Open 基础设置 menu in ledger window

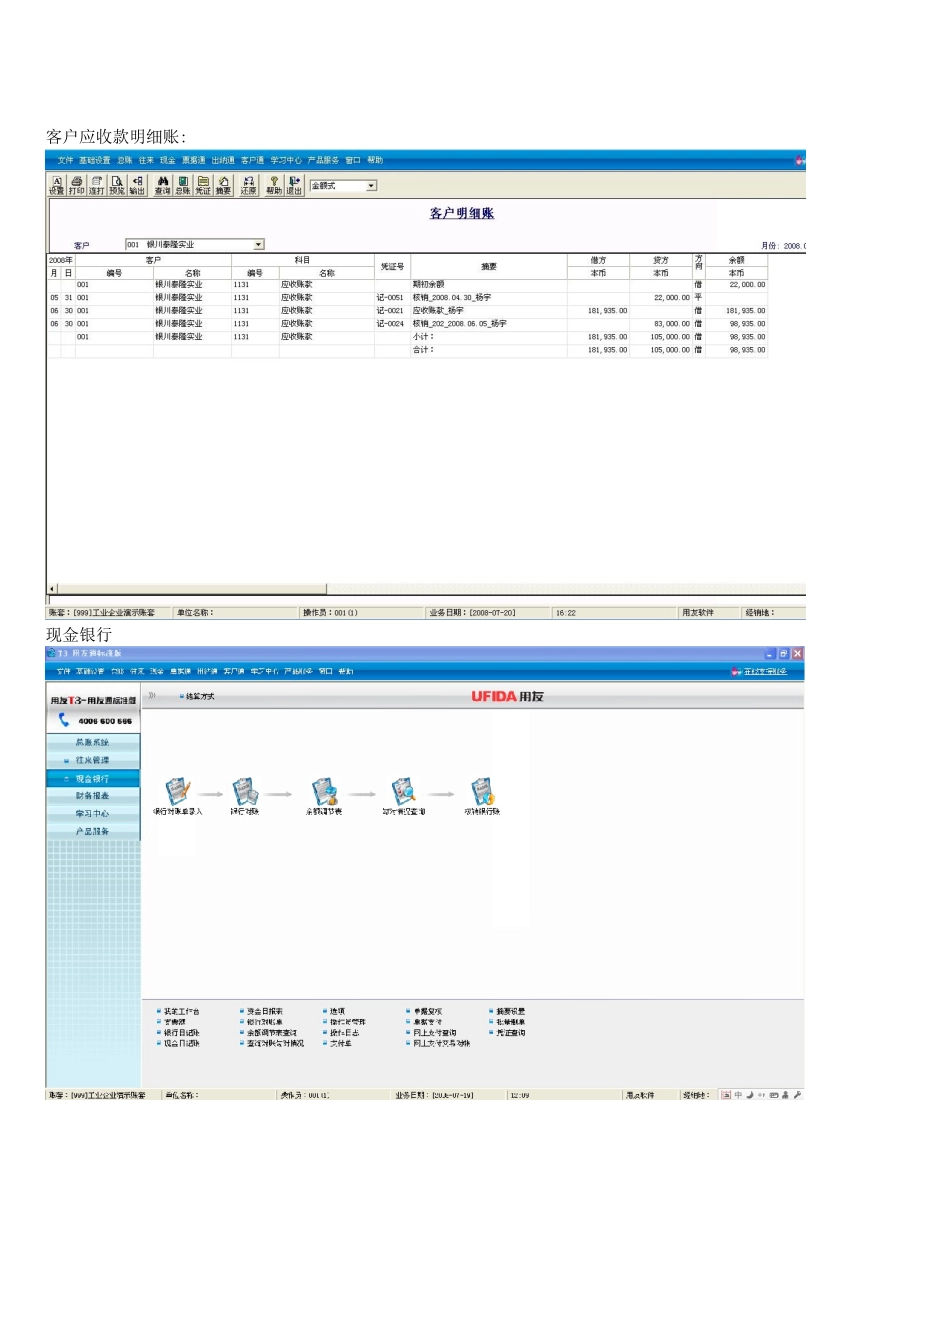pos(95,160)
